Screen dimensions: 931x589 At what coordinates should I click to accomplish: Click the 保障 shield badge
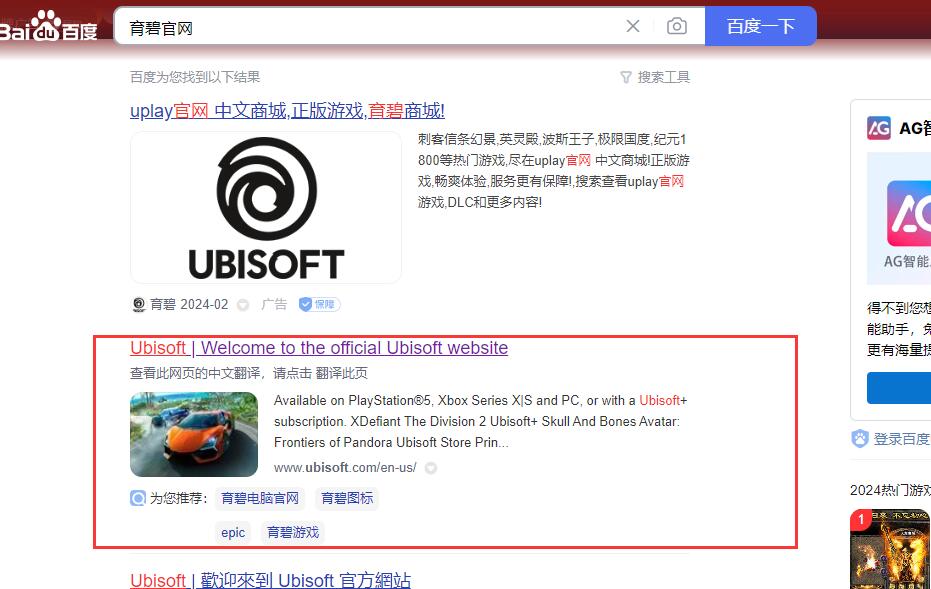pos(319,305)
